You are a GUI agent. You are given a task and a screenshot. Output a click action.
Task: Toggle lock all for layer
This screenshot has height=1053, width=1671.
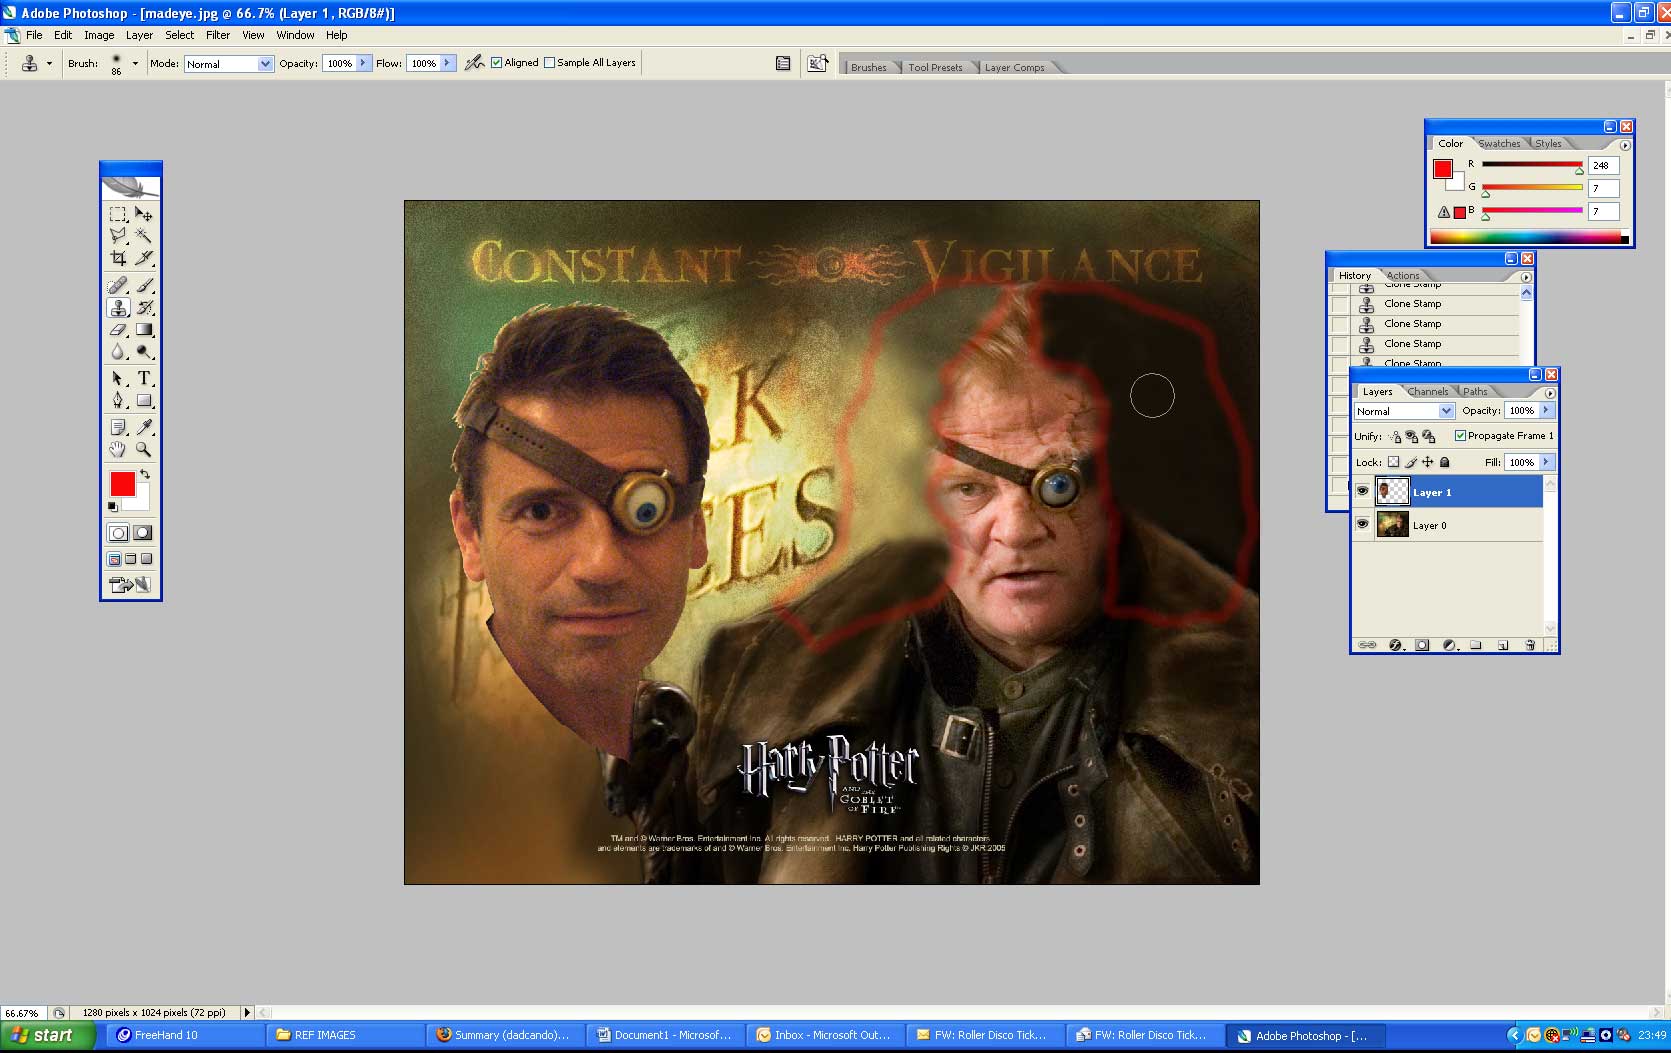coord(1444,462)
